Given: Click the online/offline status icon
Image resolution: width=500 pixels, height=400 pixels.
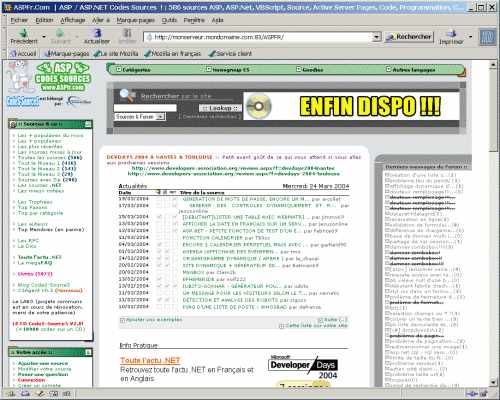Looking at the screenshot, I should tap(472, 394).
